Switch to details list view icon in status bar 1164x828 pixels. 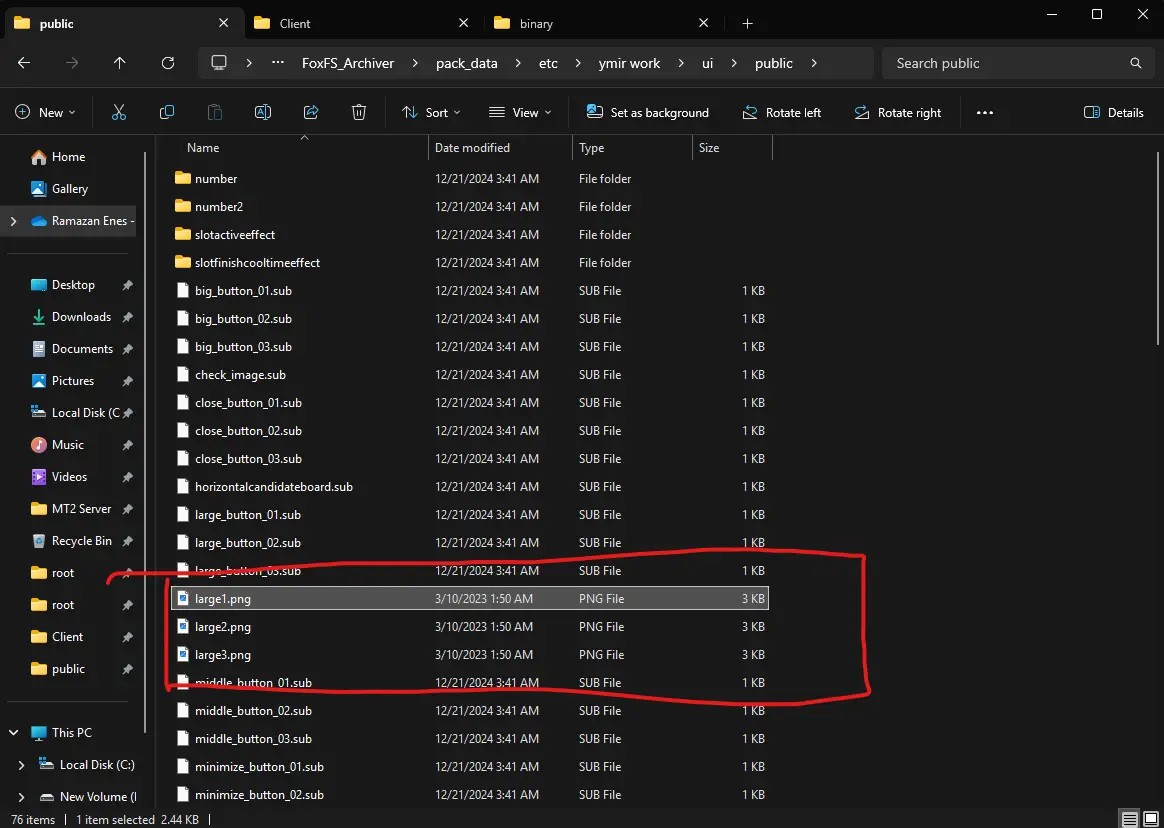[x=1129, y=819]
